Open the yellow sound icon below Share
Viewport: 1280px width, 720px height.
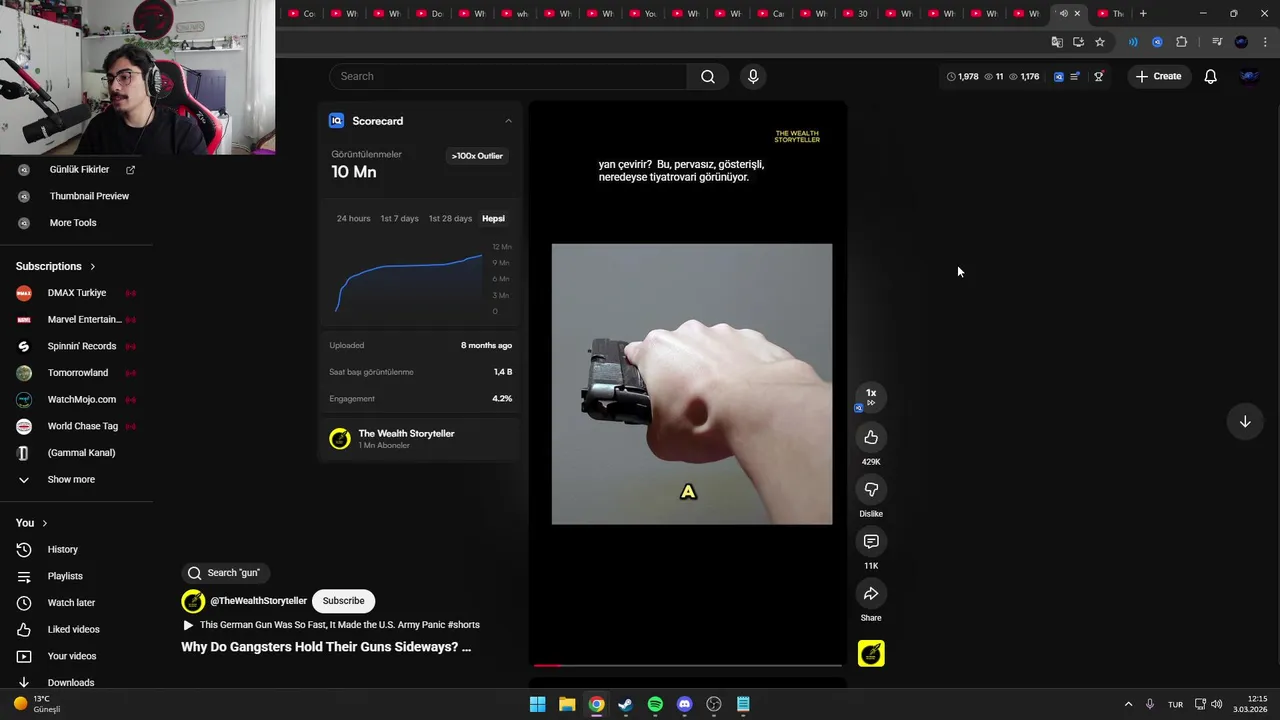pos(871,654)
